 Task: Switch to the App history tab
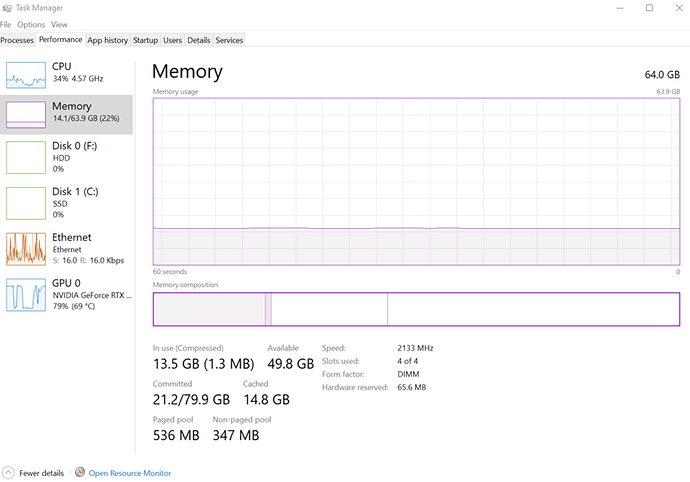[x=108, y=40]
